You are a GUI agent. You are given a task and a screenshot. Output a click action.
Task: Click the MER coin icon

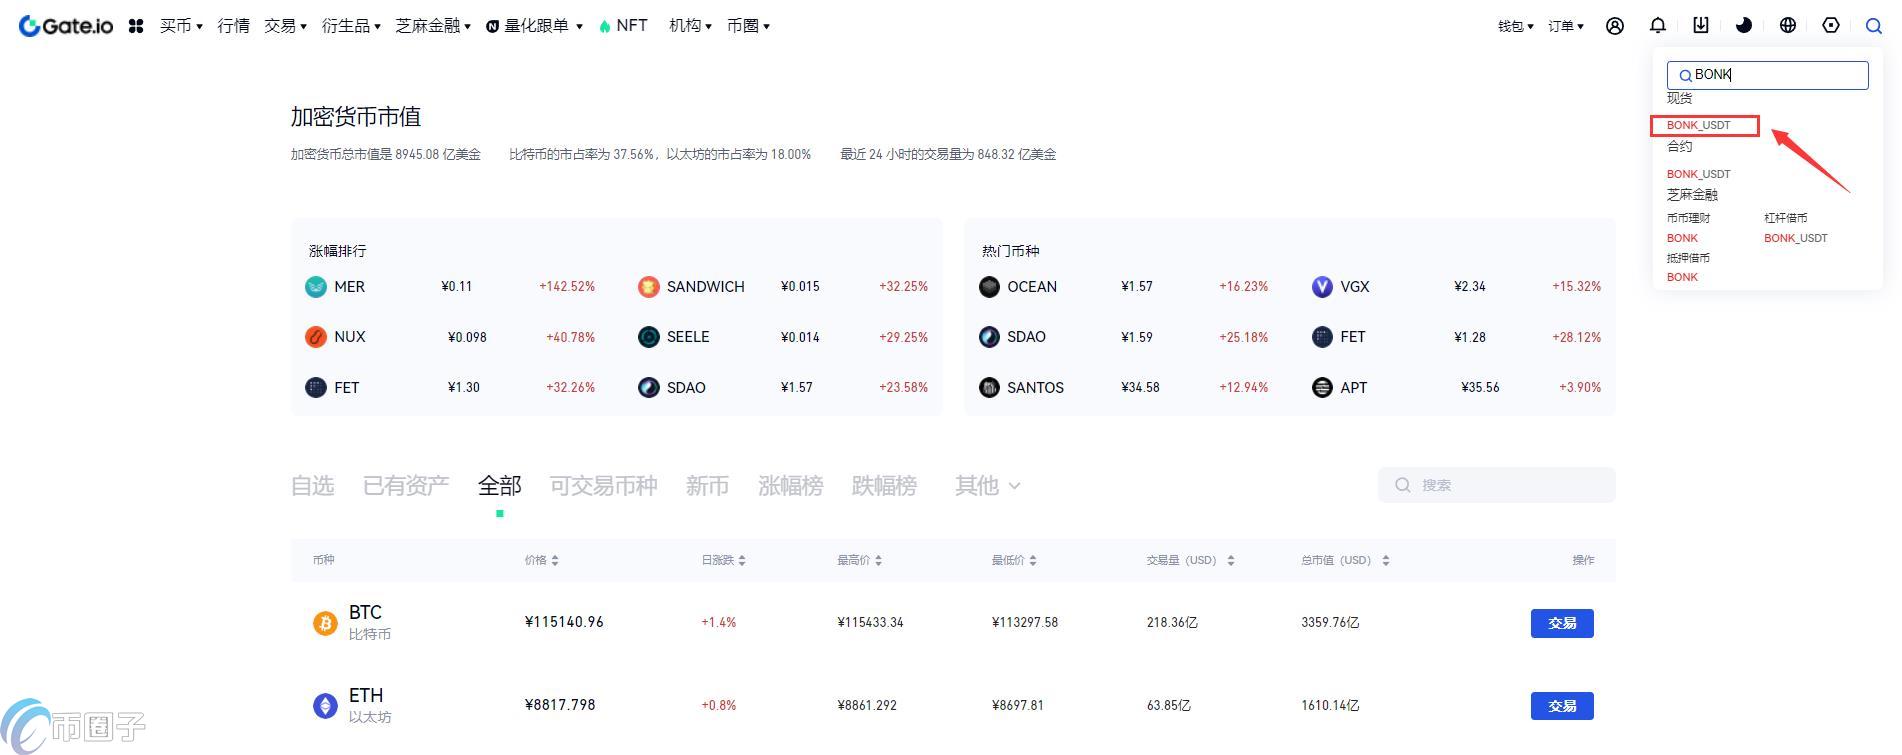coord(316,287)
